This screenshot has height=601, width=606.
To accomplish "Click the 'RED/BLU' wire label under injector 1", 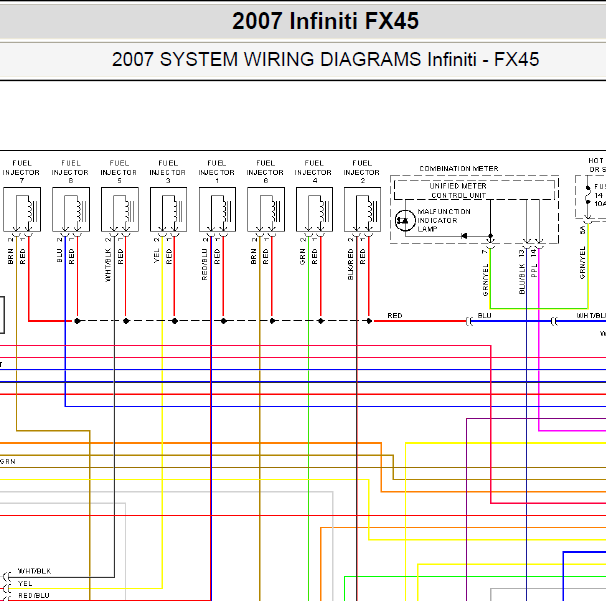I will click(x=205, y=264).
